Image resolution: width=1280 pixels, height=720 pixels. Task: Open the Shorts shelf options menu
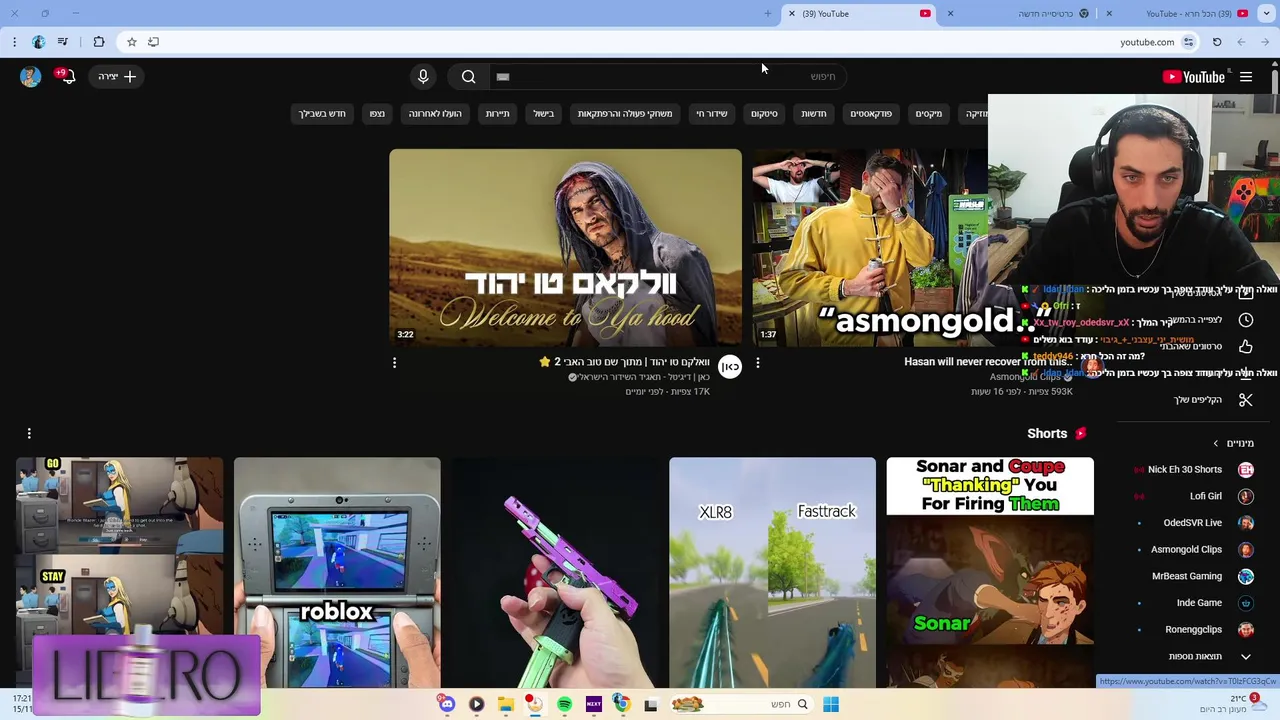pyautogui.click(x=29, y=433)
